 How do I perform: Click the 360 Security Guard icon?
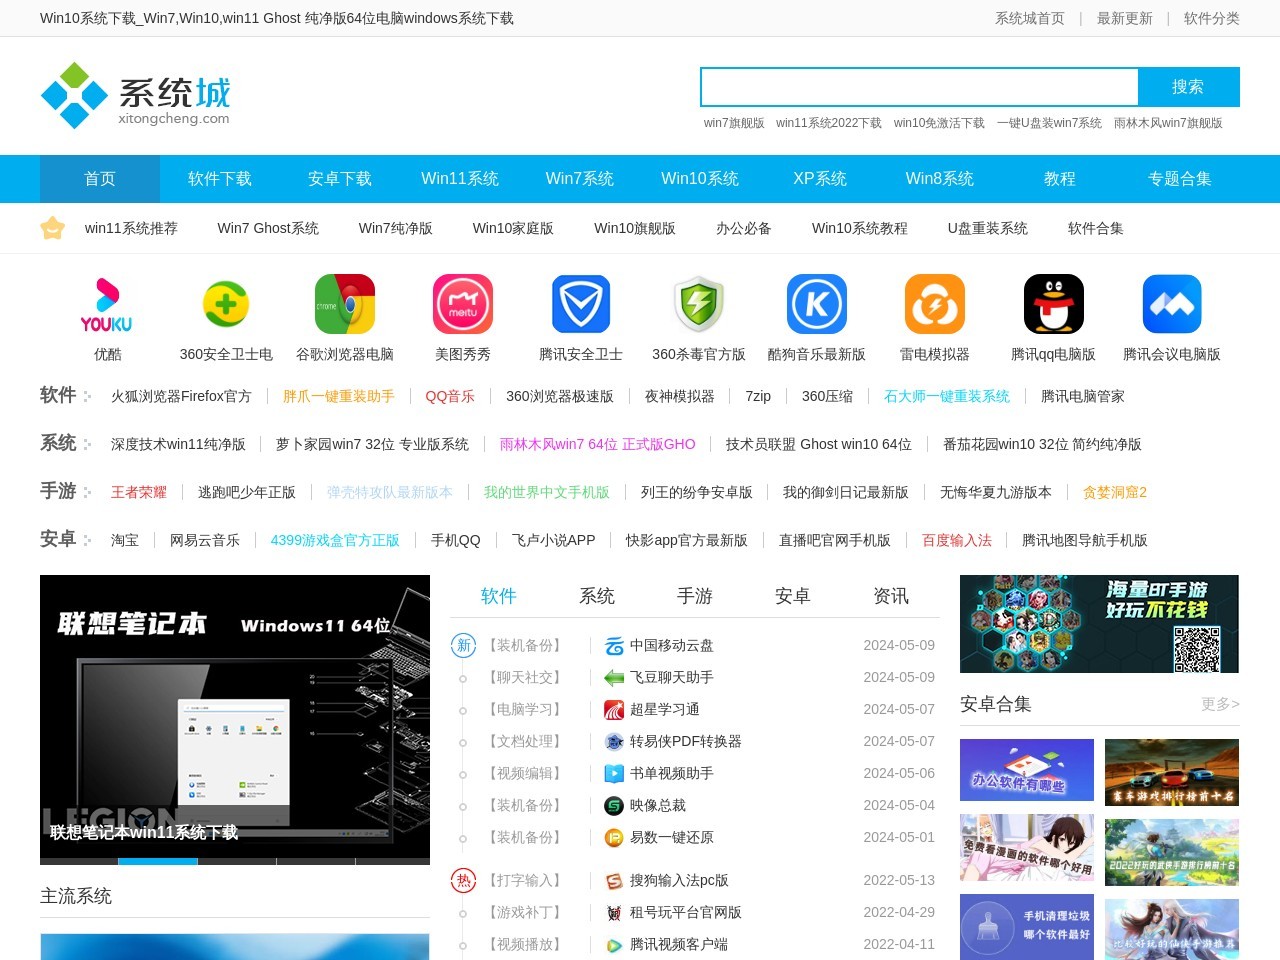tap(226, 304)
